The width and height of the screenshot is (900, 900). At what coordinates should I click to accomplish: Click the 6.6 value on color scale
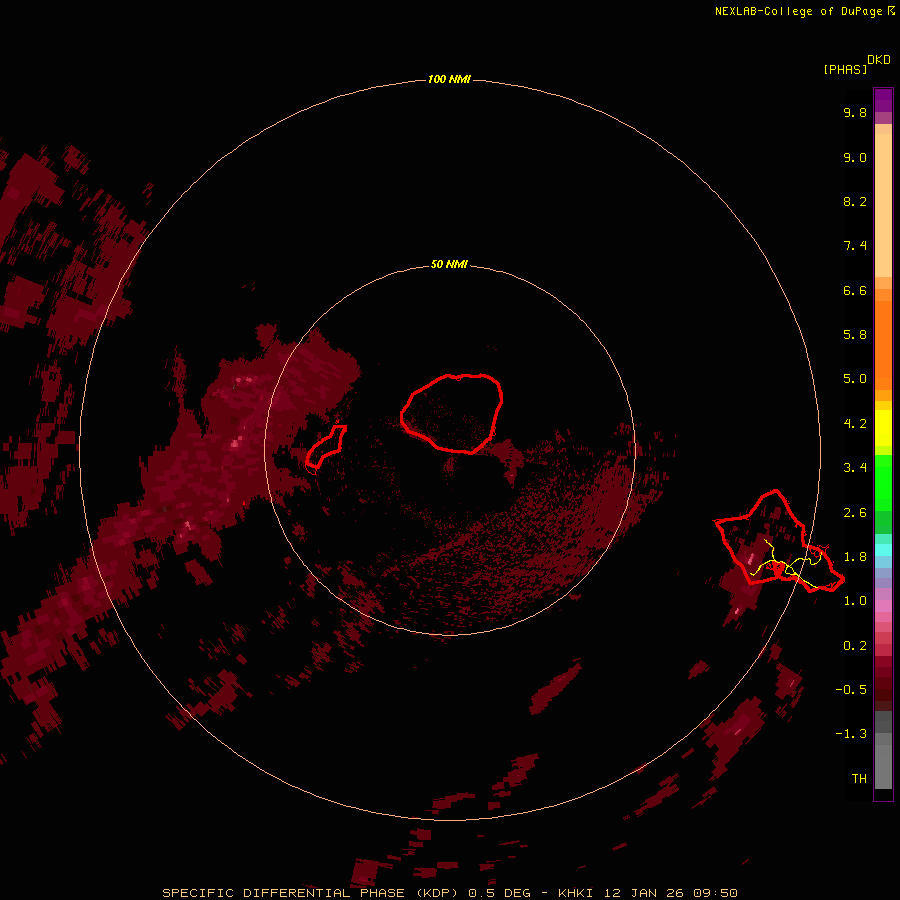[855, 290]
